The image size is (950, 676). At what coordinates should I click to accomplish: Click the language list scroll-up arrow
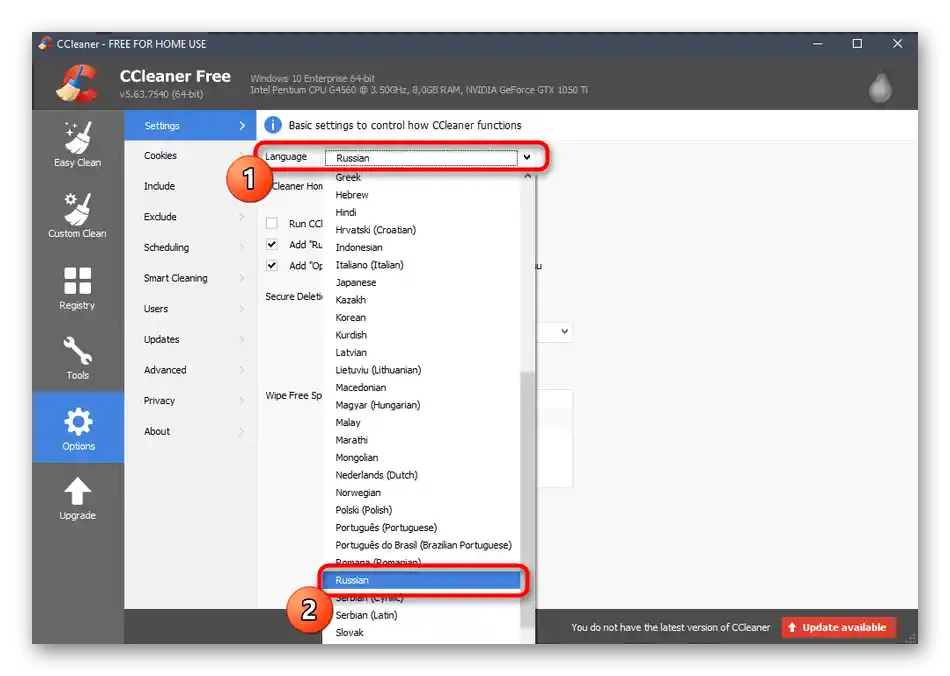[527, 176]
